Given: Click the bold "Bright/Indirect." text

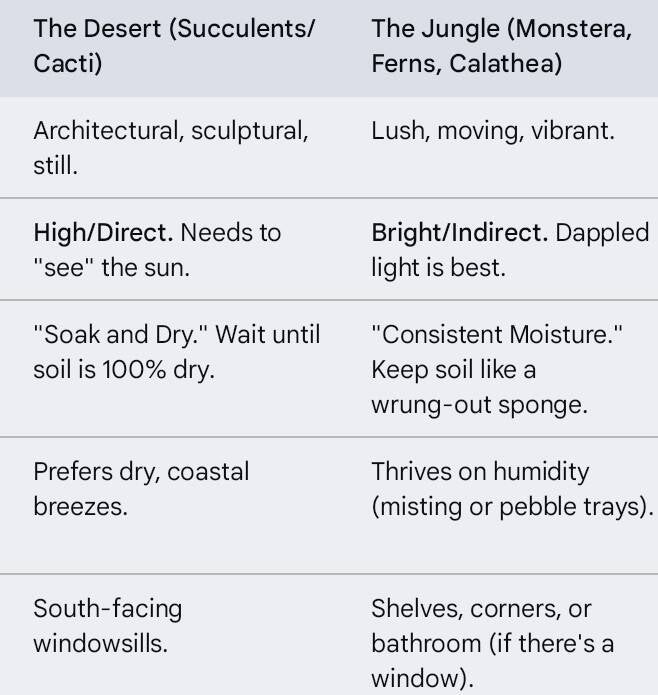Looking at the screenshot, I should (459, 233).
